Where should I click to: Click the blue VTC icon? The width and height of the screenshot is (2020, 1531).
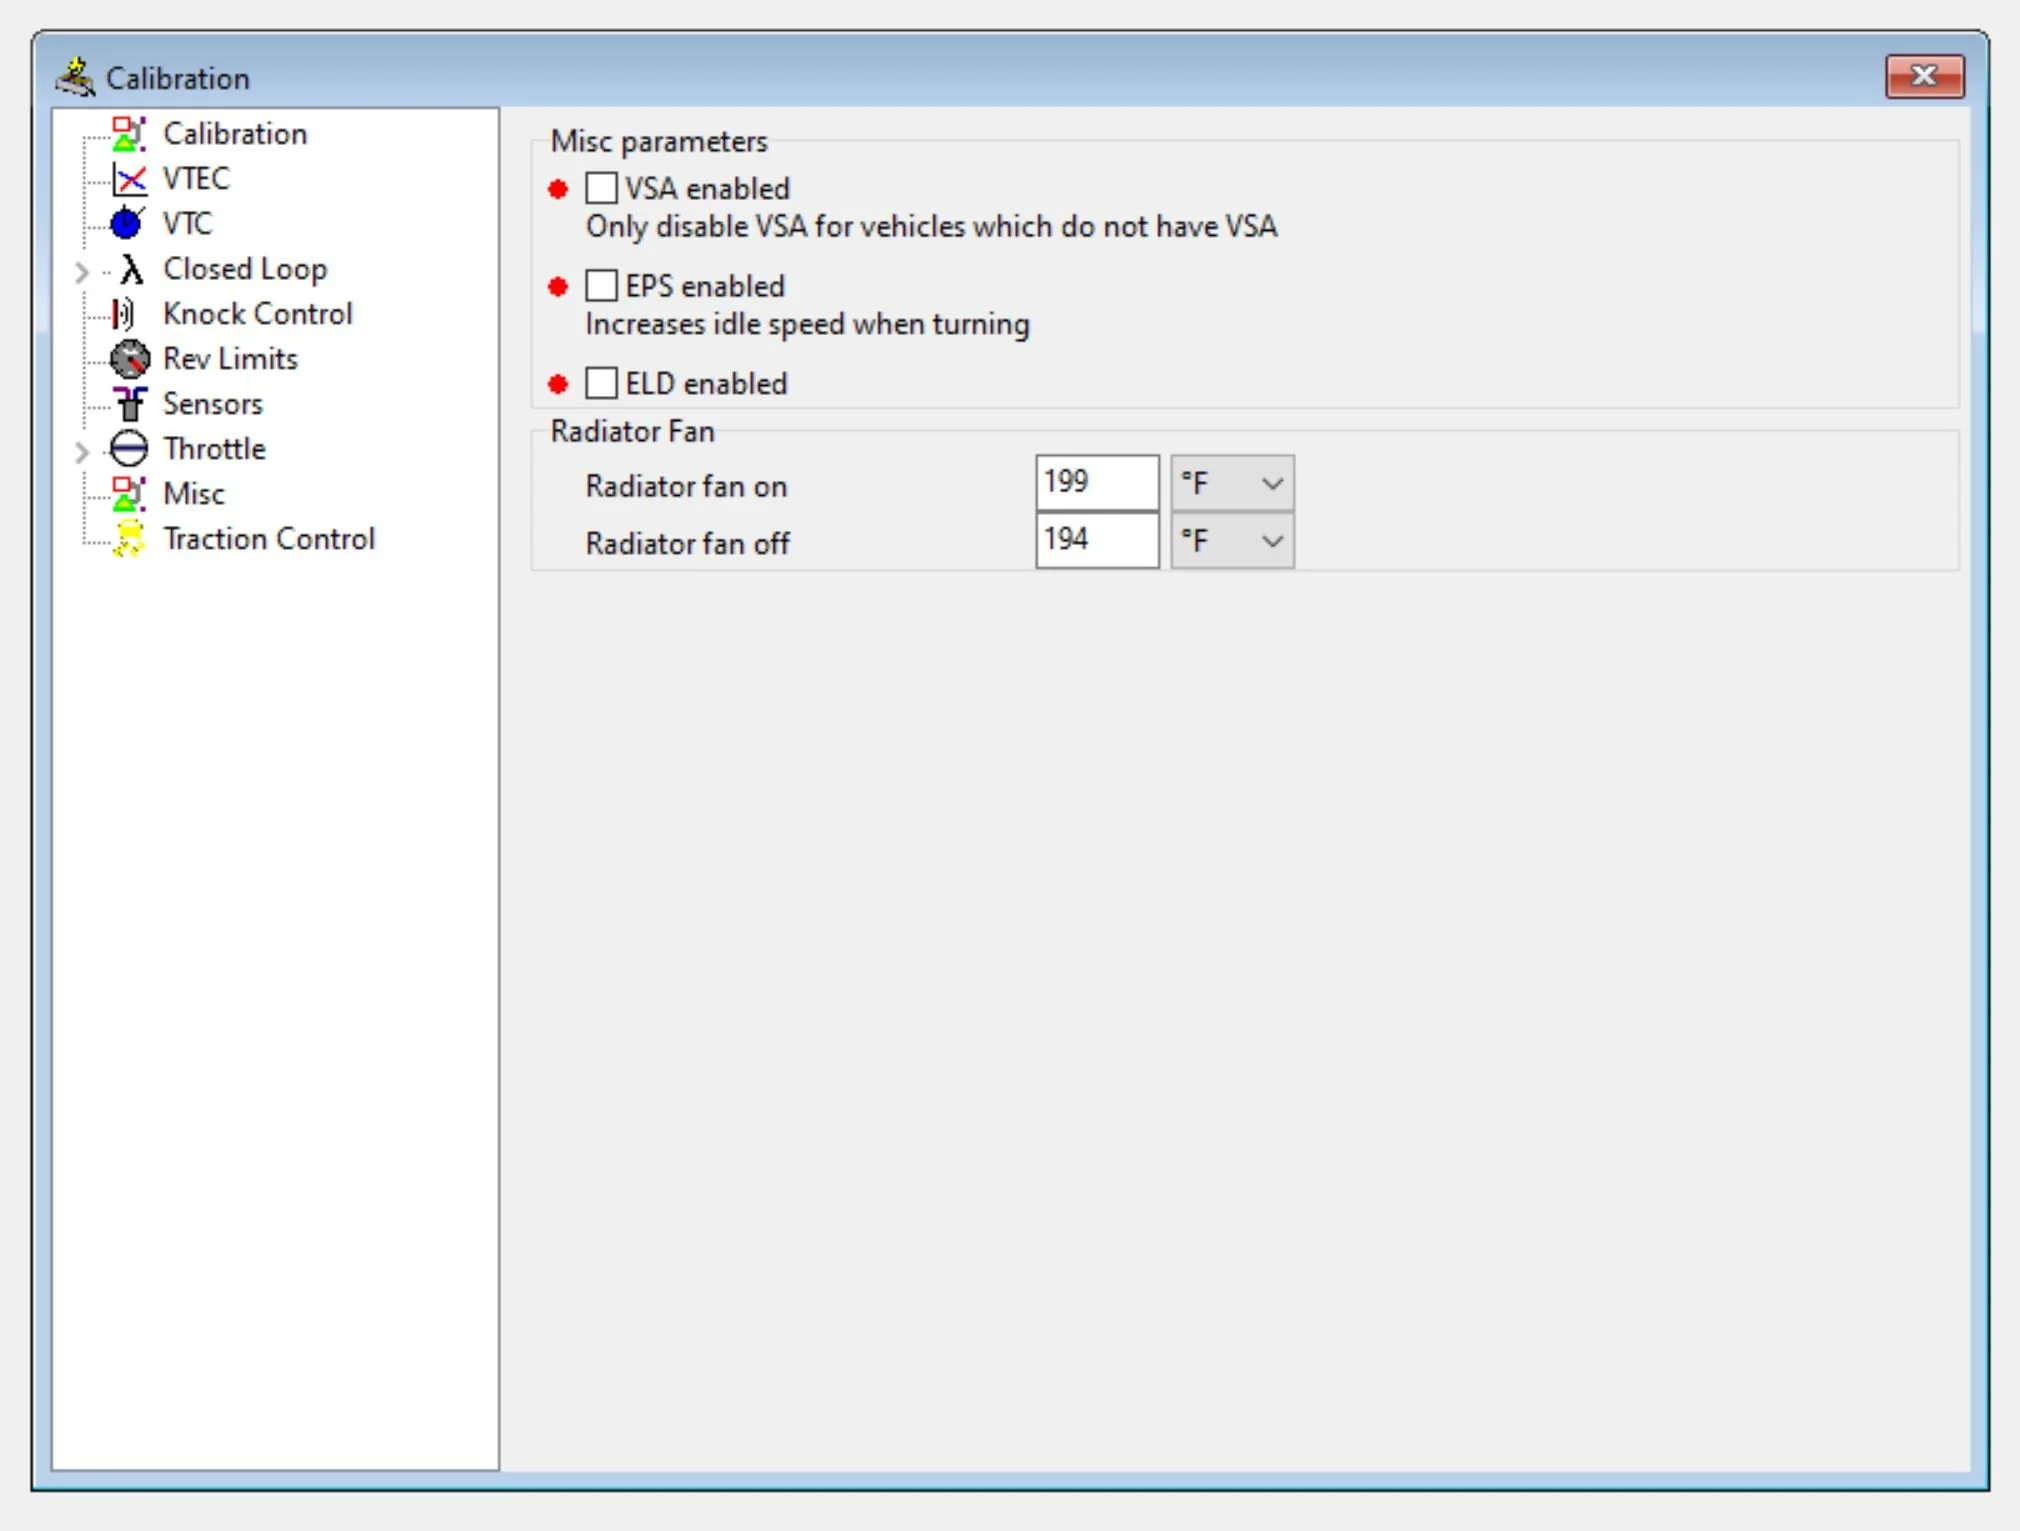pos(127,224)
